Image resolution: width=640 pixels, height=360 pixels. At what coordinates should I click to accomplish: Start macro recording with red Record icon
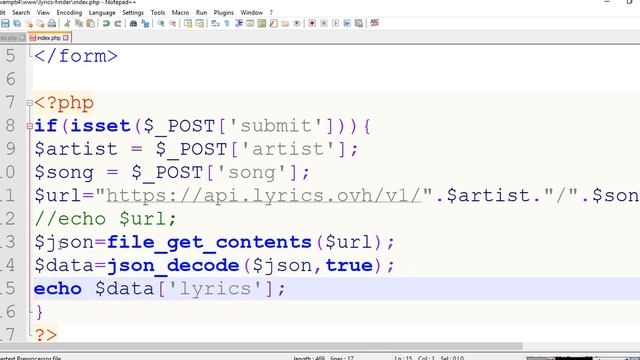coord(312,23)
